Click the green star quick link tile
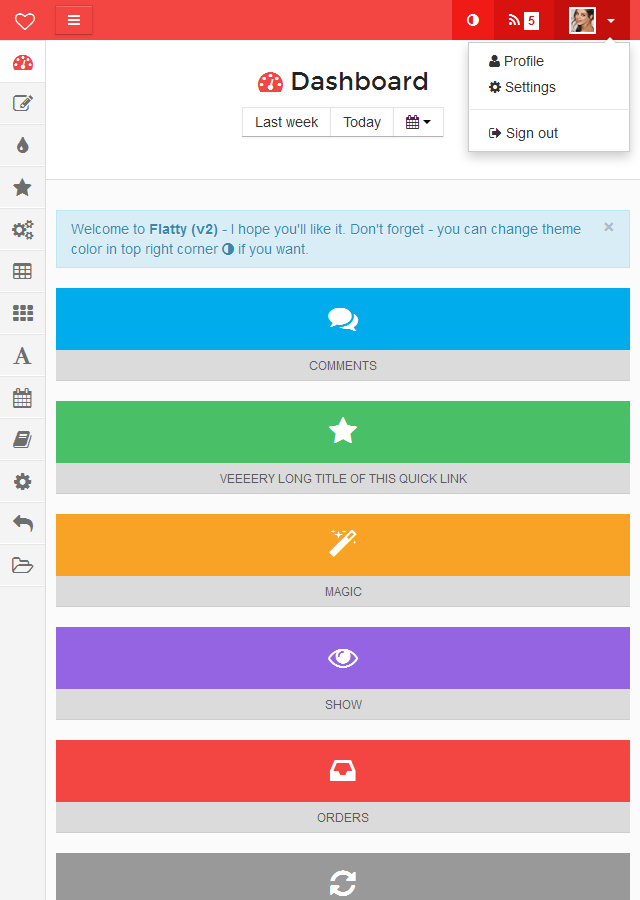The image size is (640, 900). pyautogui.click(x=343, y=432)
